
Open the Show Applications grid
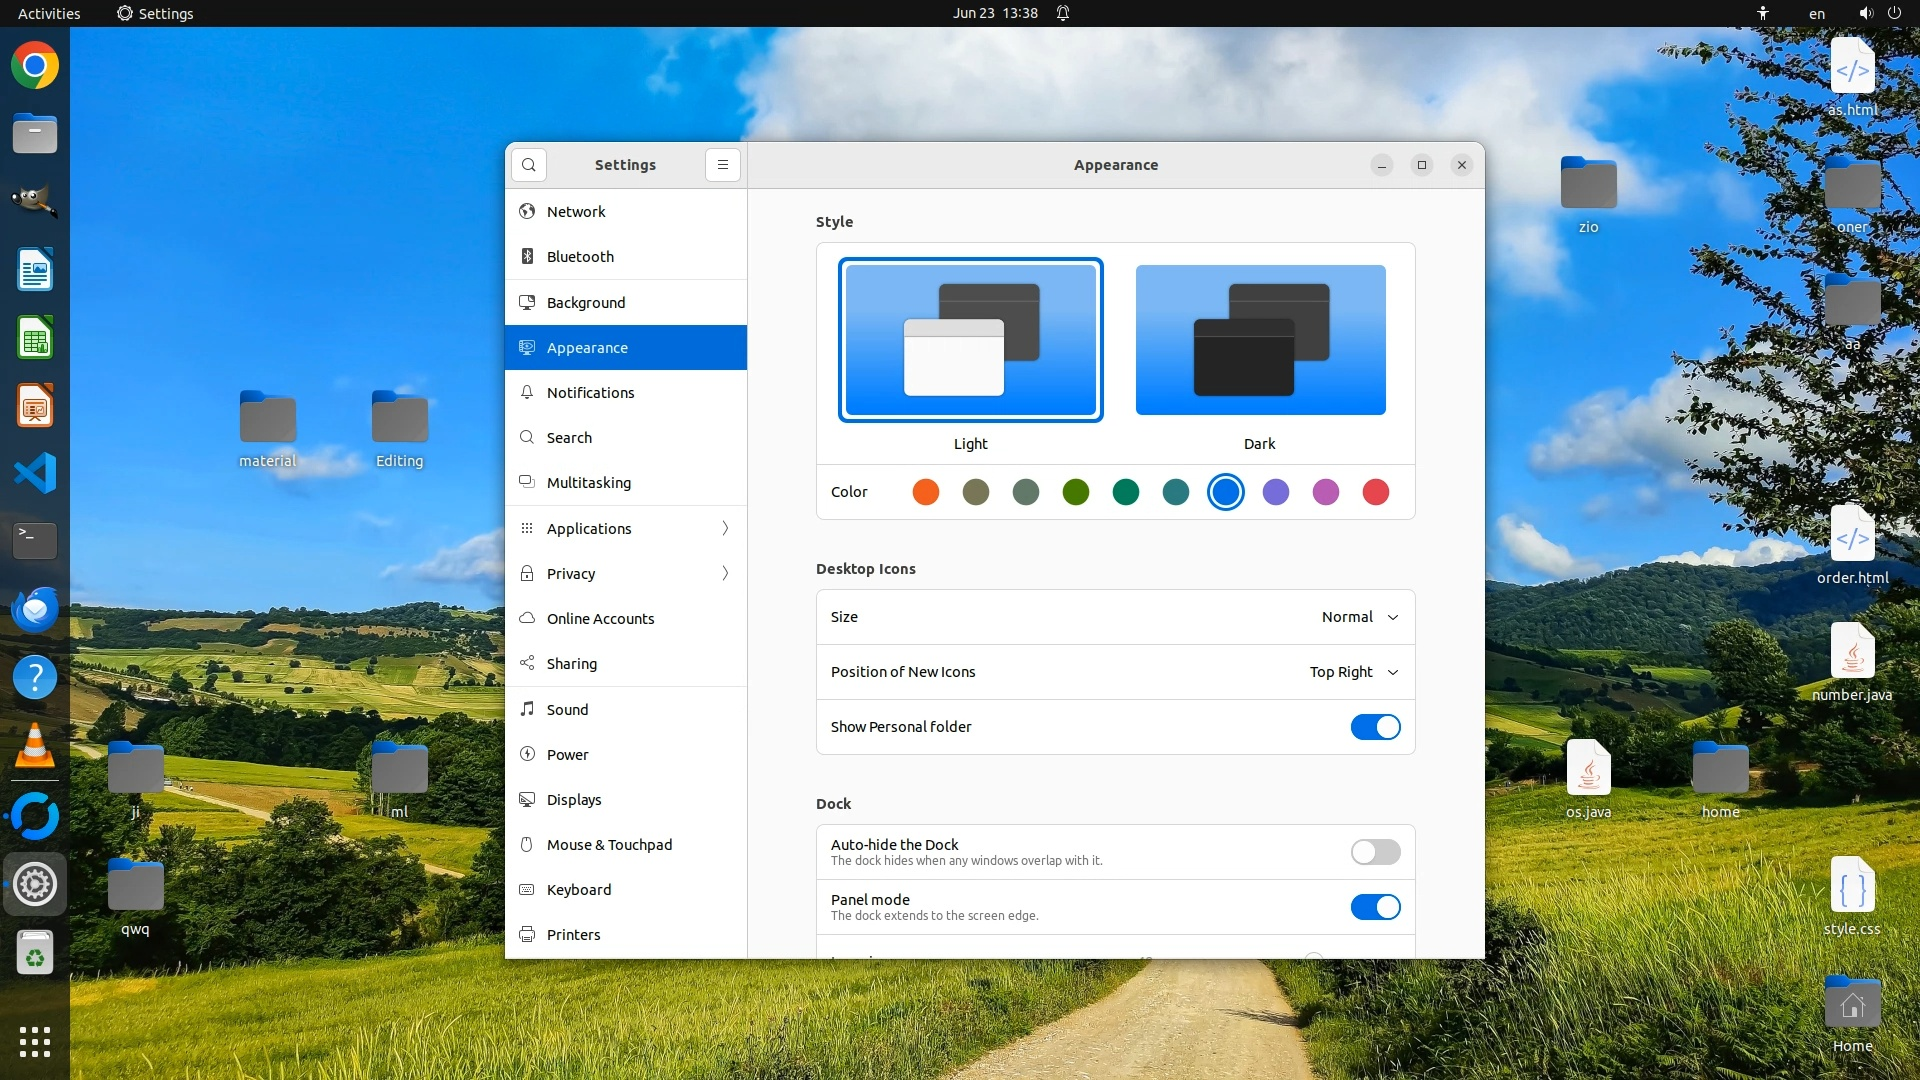(35, 1042)
